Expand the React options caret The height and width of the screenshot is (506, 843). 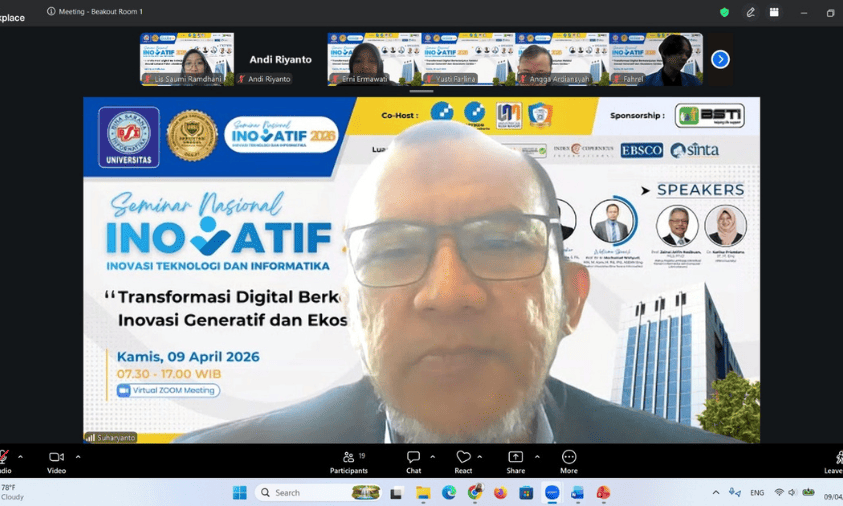[x=480, y=456]
